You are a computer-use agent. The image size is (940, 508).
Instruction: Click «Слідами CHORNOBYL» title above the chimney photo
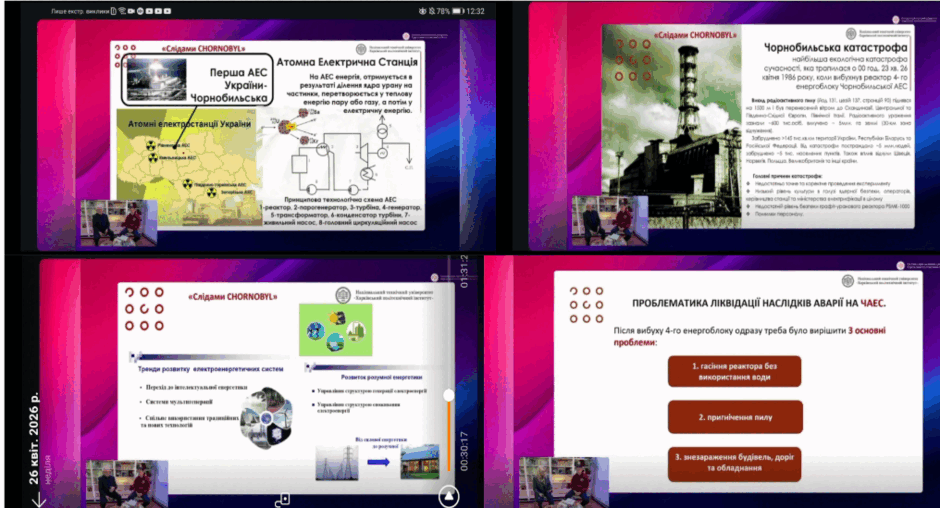pyautogui.click(x=695, y=35)
